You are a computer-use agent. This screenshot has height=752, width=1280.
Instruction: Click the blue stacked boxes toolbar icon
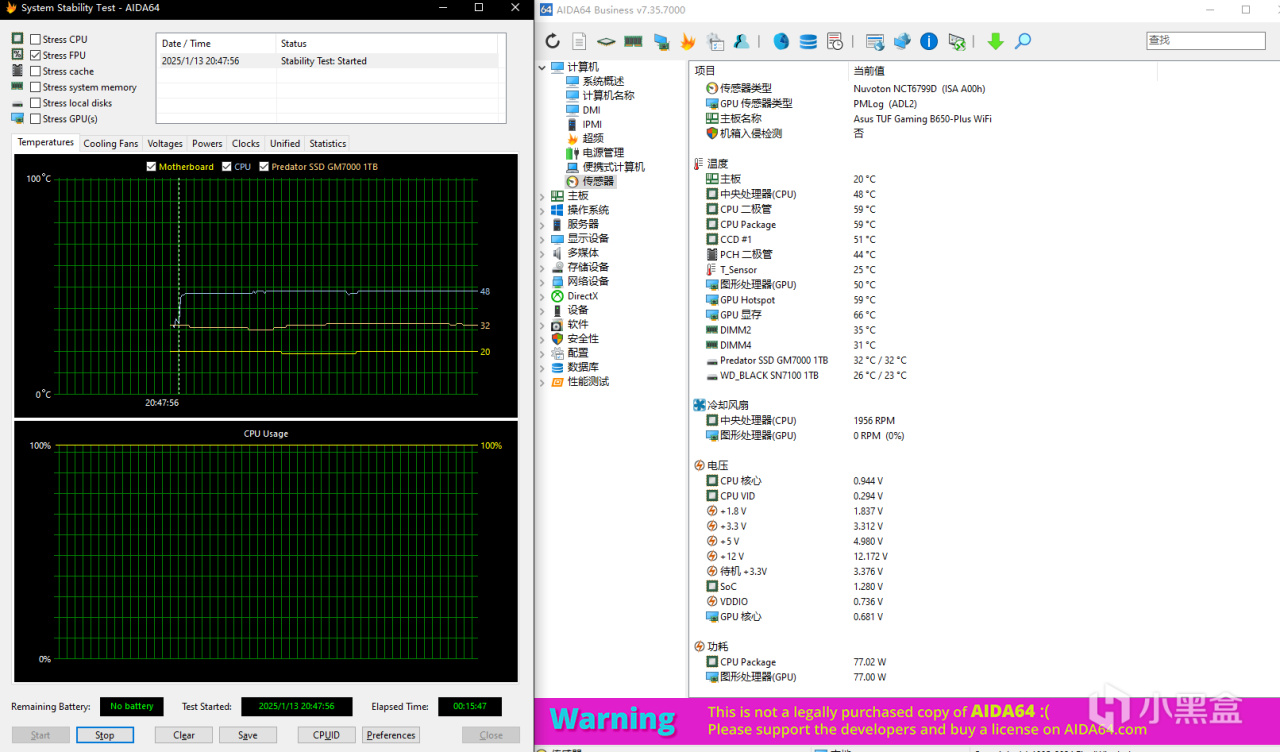(902, 41)
